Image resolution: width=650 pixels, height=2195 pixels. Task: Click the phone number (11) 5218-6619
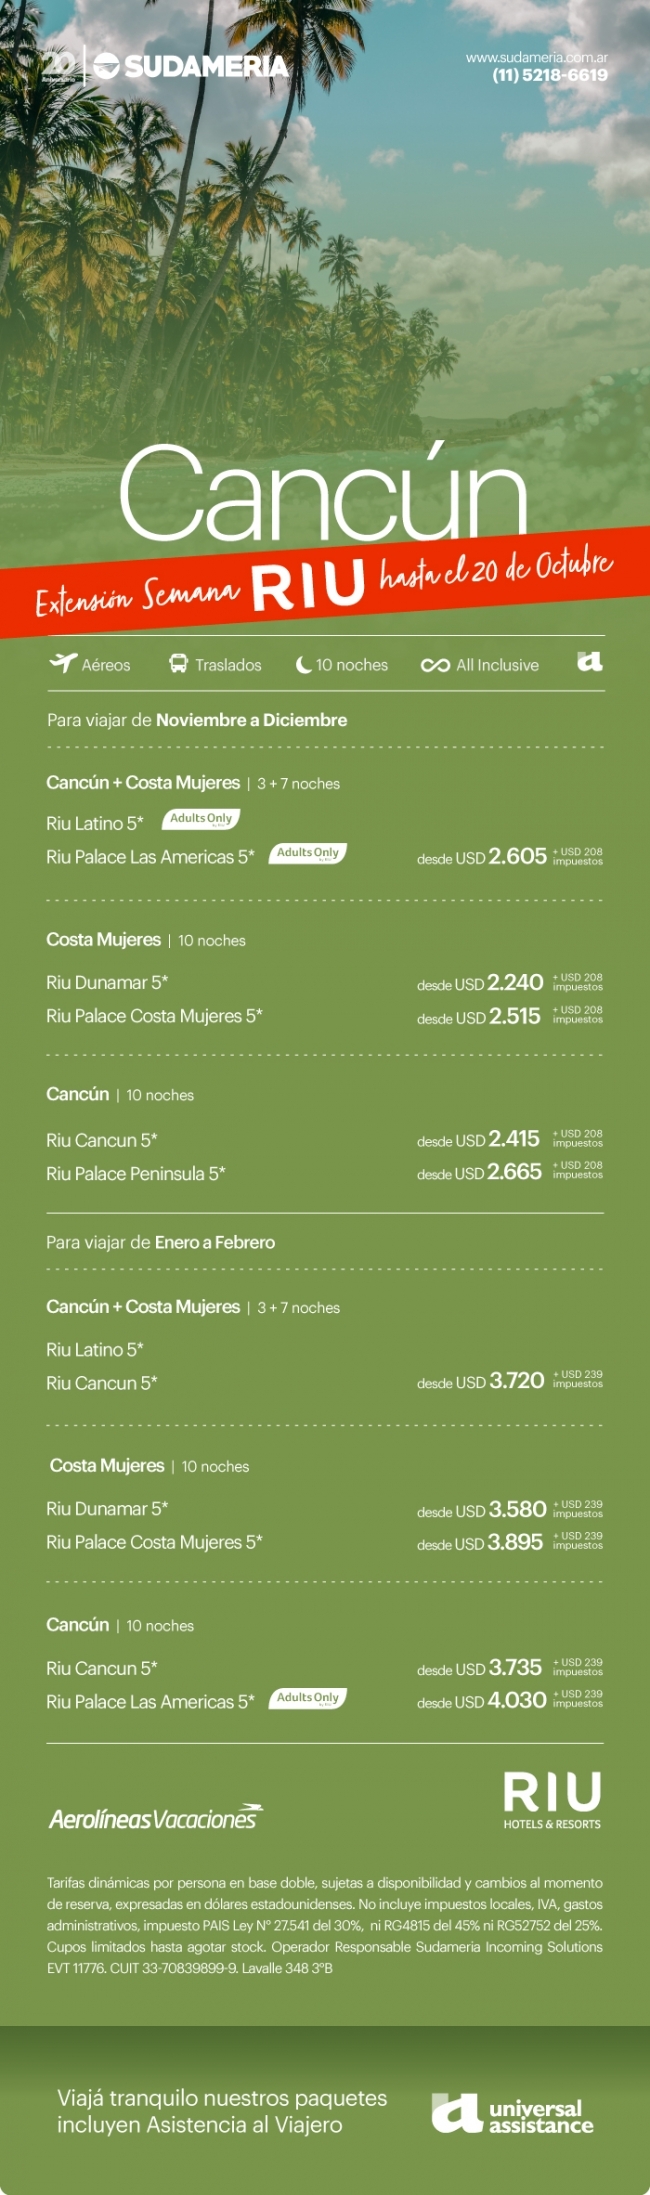coord(549,75)
